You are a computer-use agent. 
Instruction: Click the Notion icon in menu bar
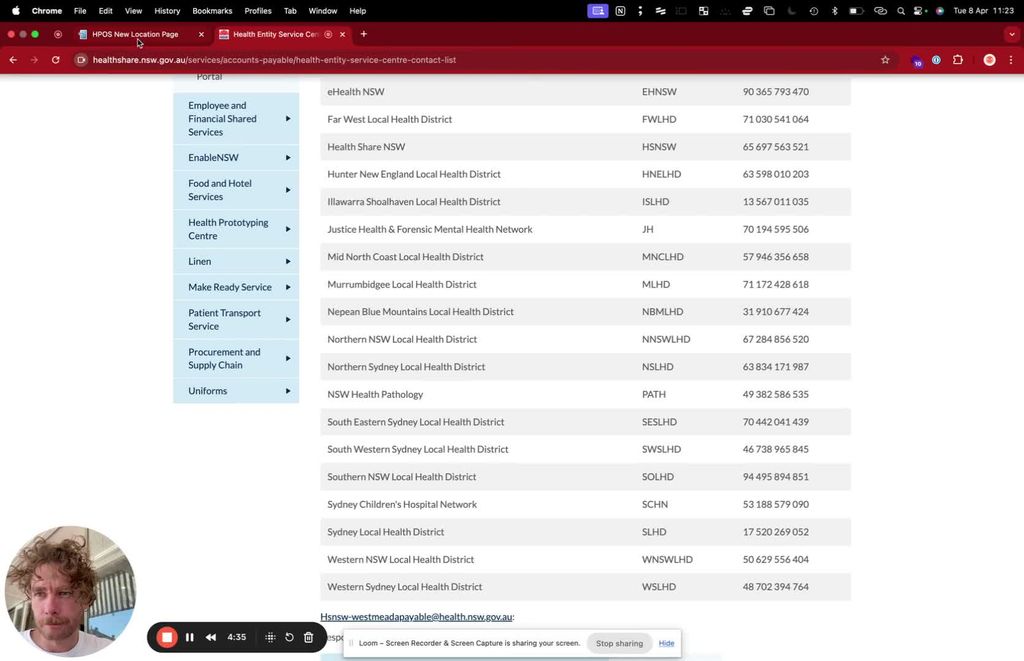coord(620,10)
